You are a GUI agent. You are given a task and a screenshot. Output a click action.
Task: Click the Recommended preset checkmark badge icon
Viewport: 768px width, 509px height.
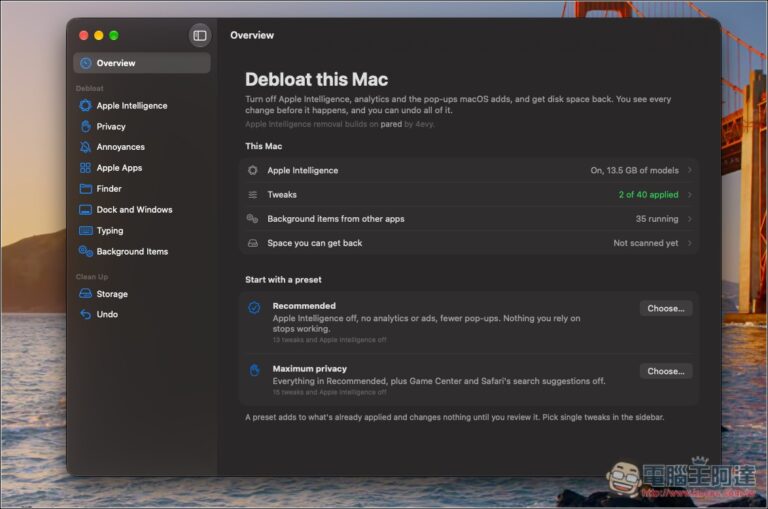click(254, 308)
